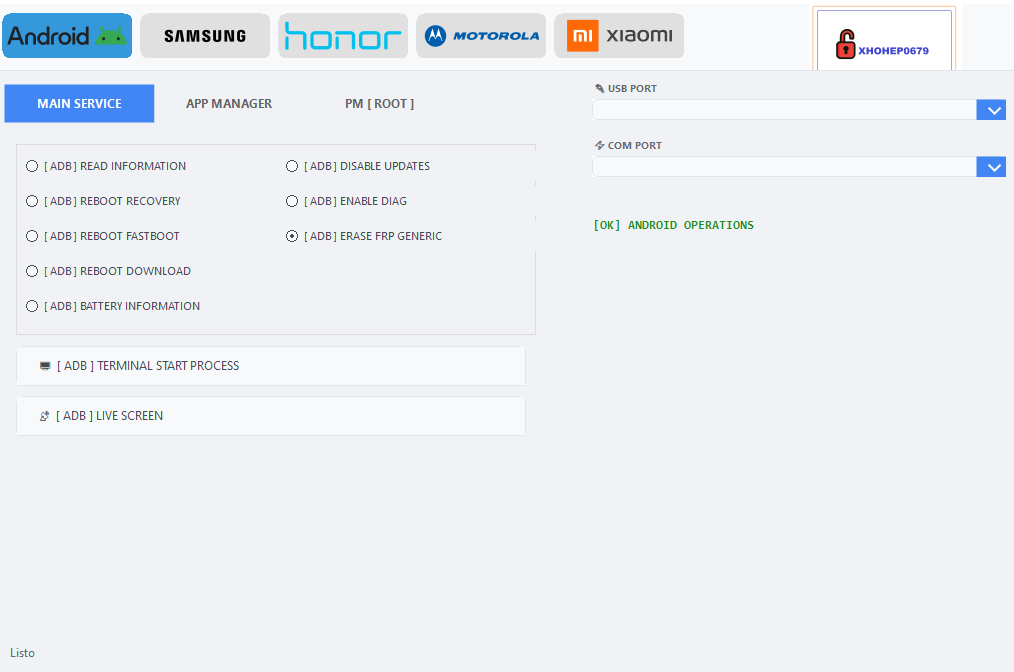Select the Disable Updates radio option
This screenshot has width=1014, height=672.
point(292,166)
